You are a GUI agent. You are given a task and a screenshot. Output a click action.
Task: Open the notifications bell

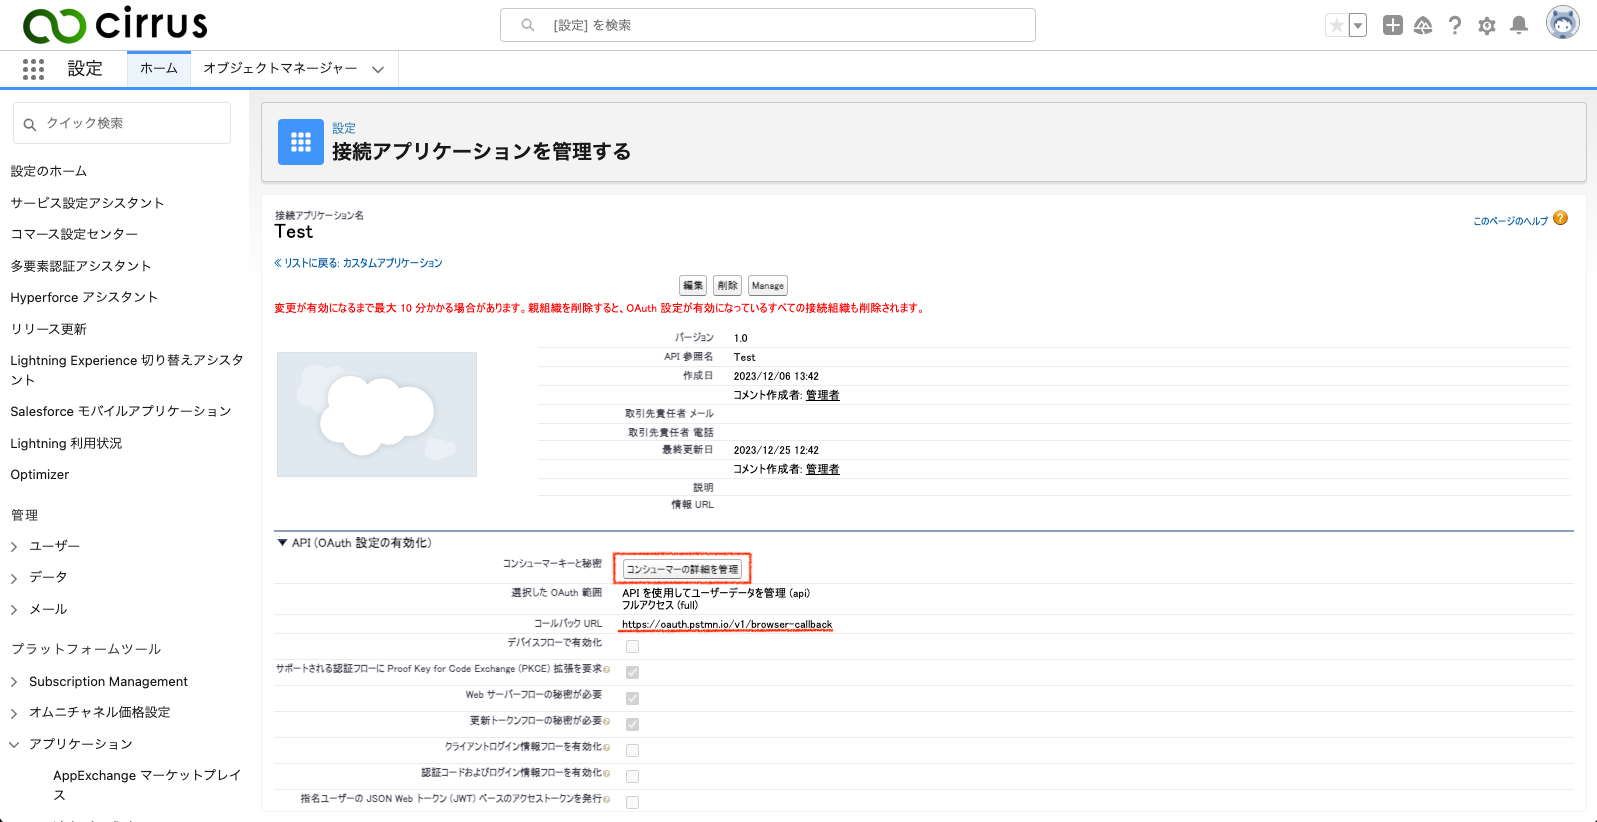pos(1519,25)
